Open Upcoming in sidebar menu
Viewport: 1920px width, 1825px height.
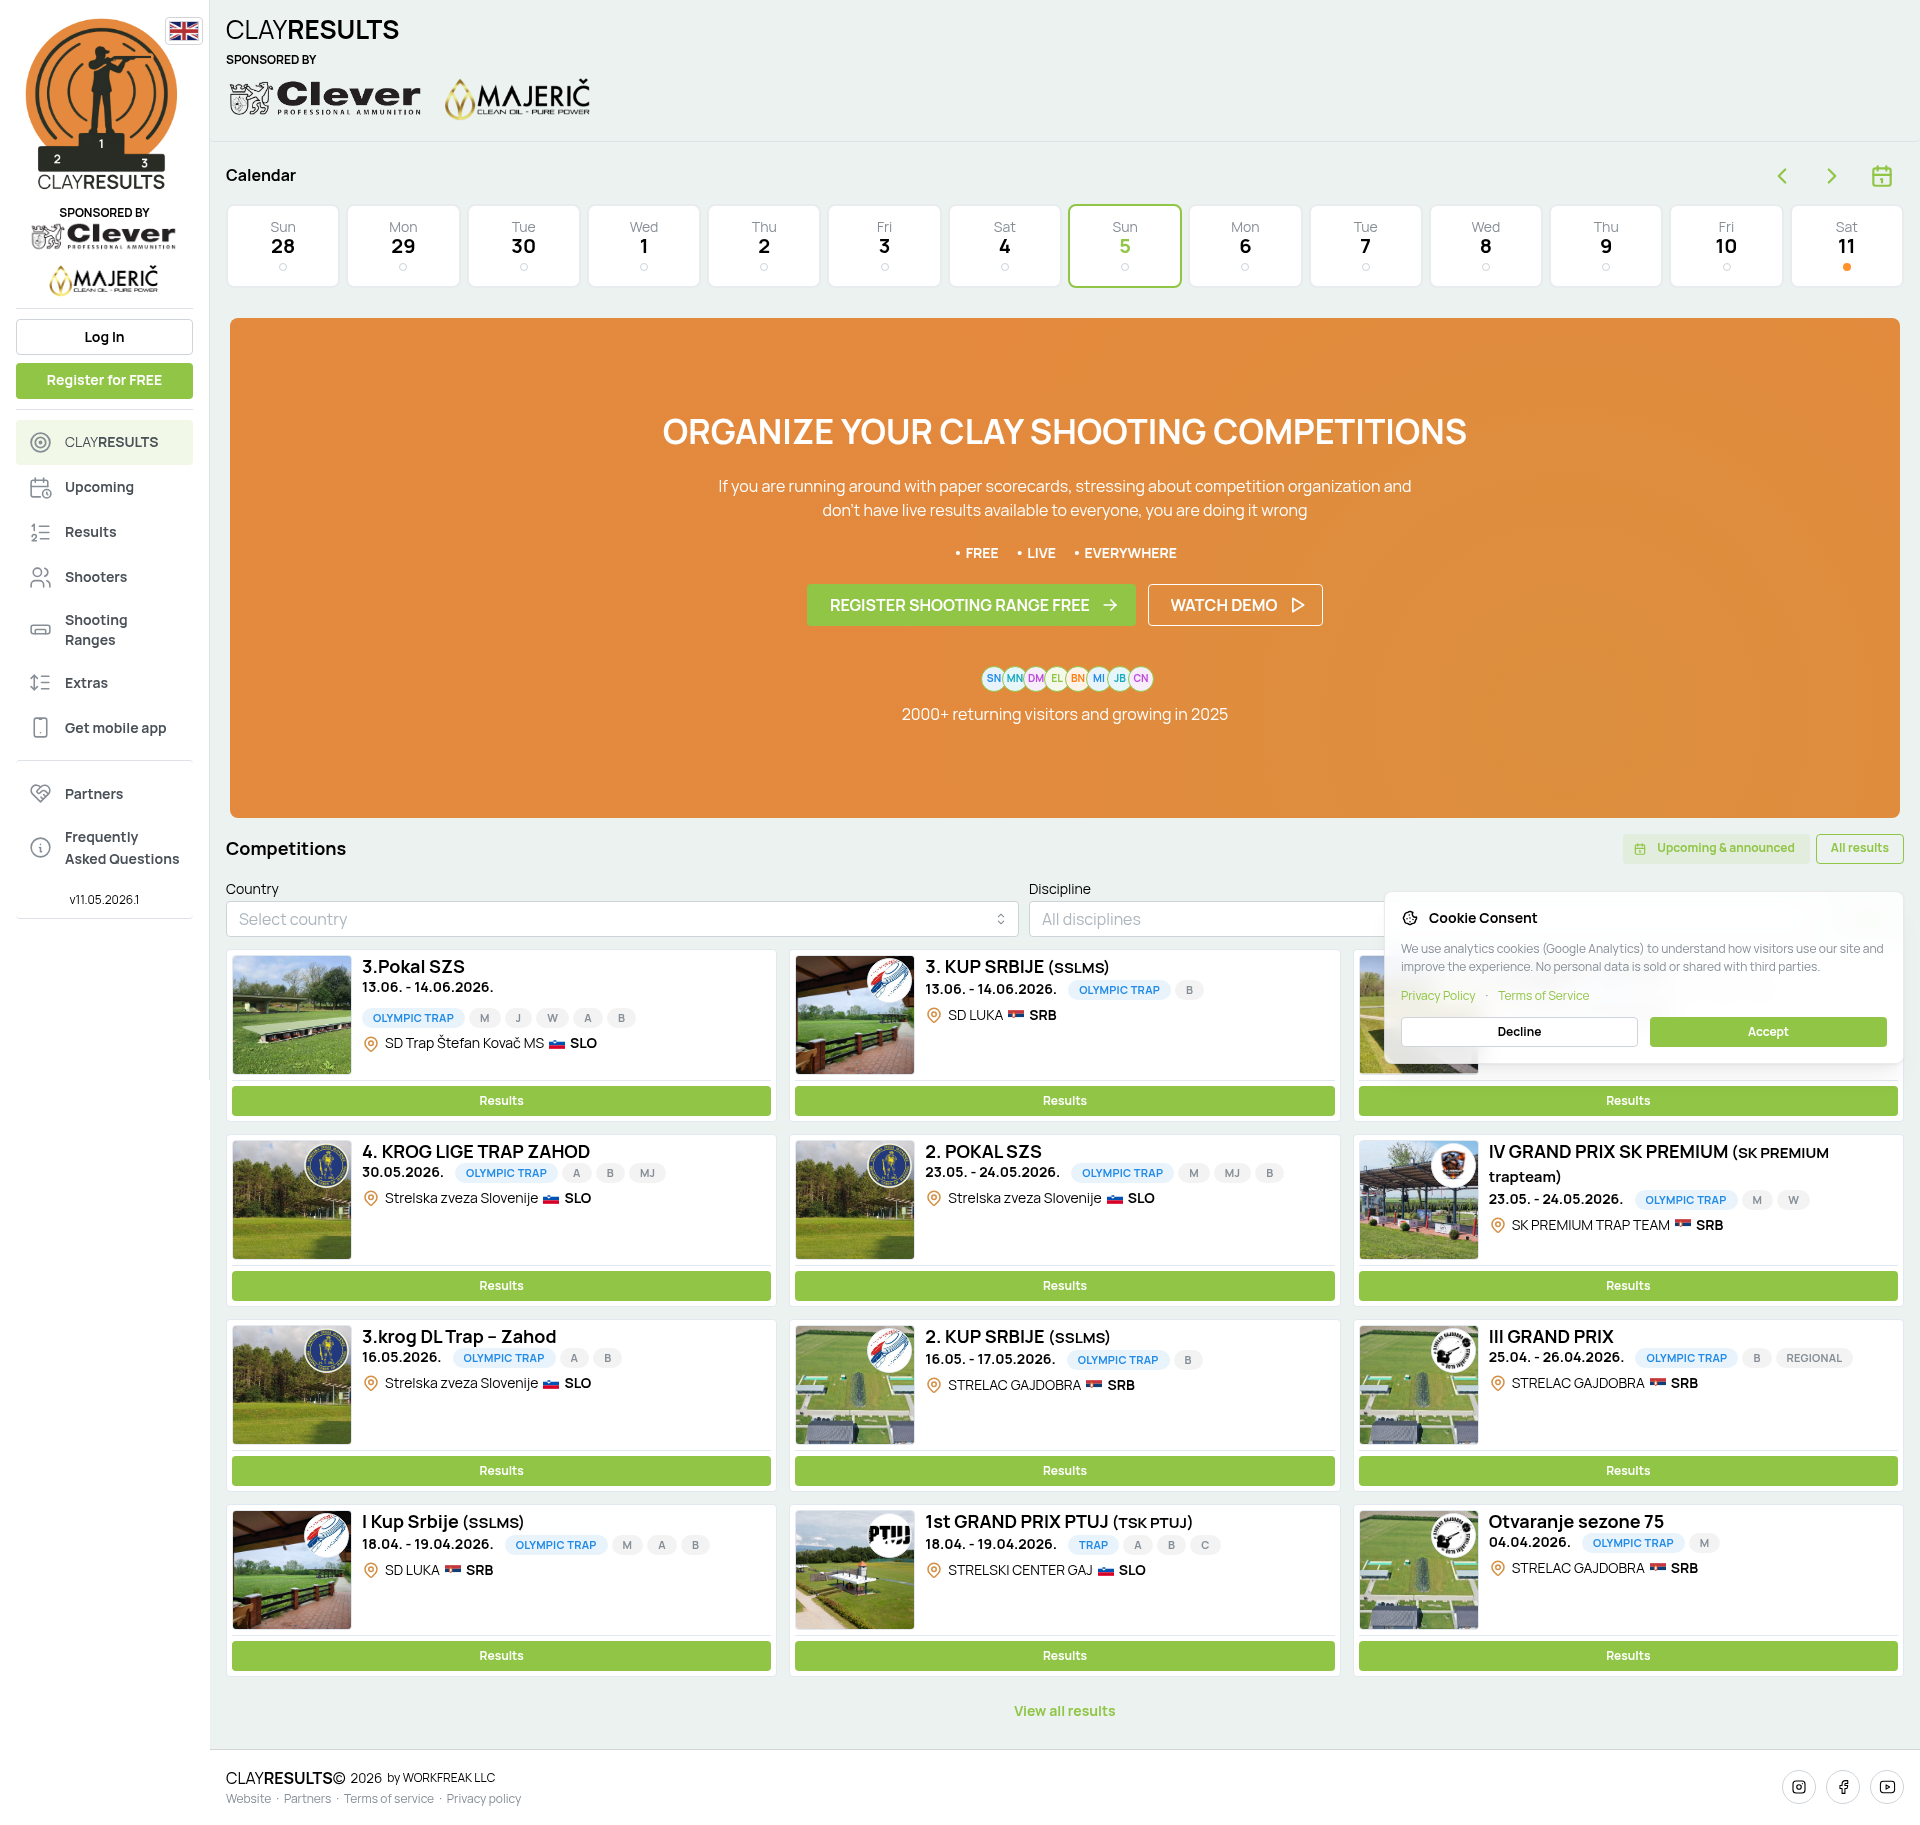(x=104, y=488)
